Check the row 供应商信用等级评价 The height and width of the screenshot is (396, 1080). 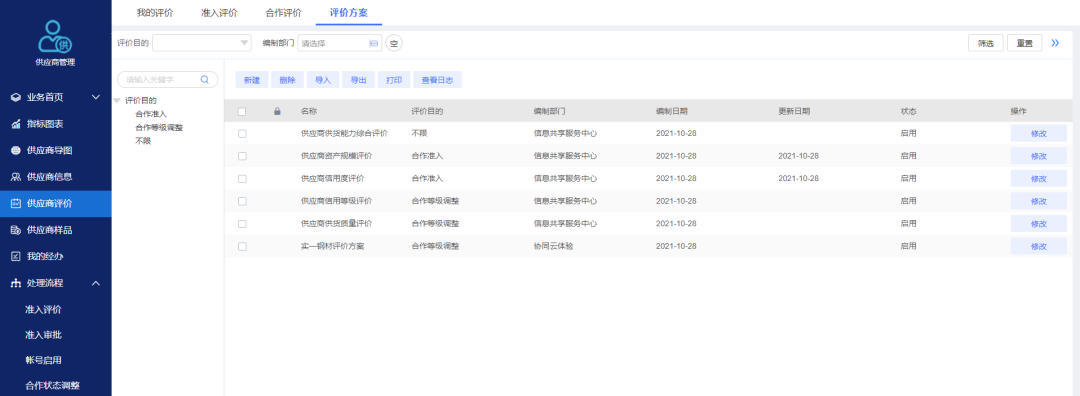tap(242, 201)
